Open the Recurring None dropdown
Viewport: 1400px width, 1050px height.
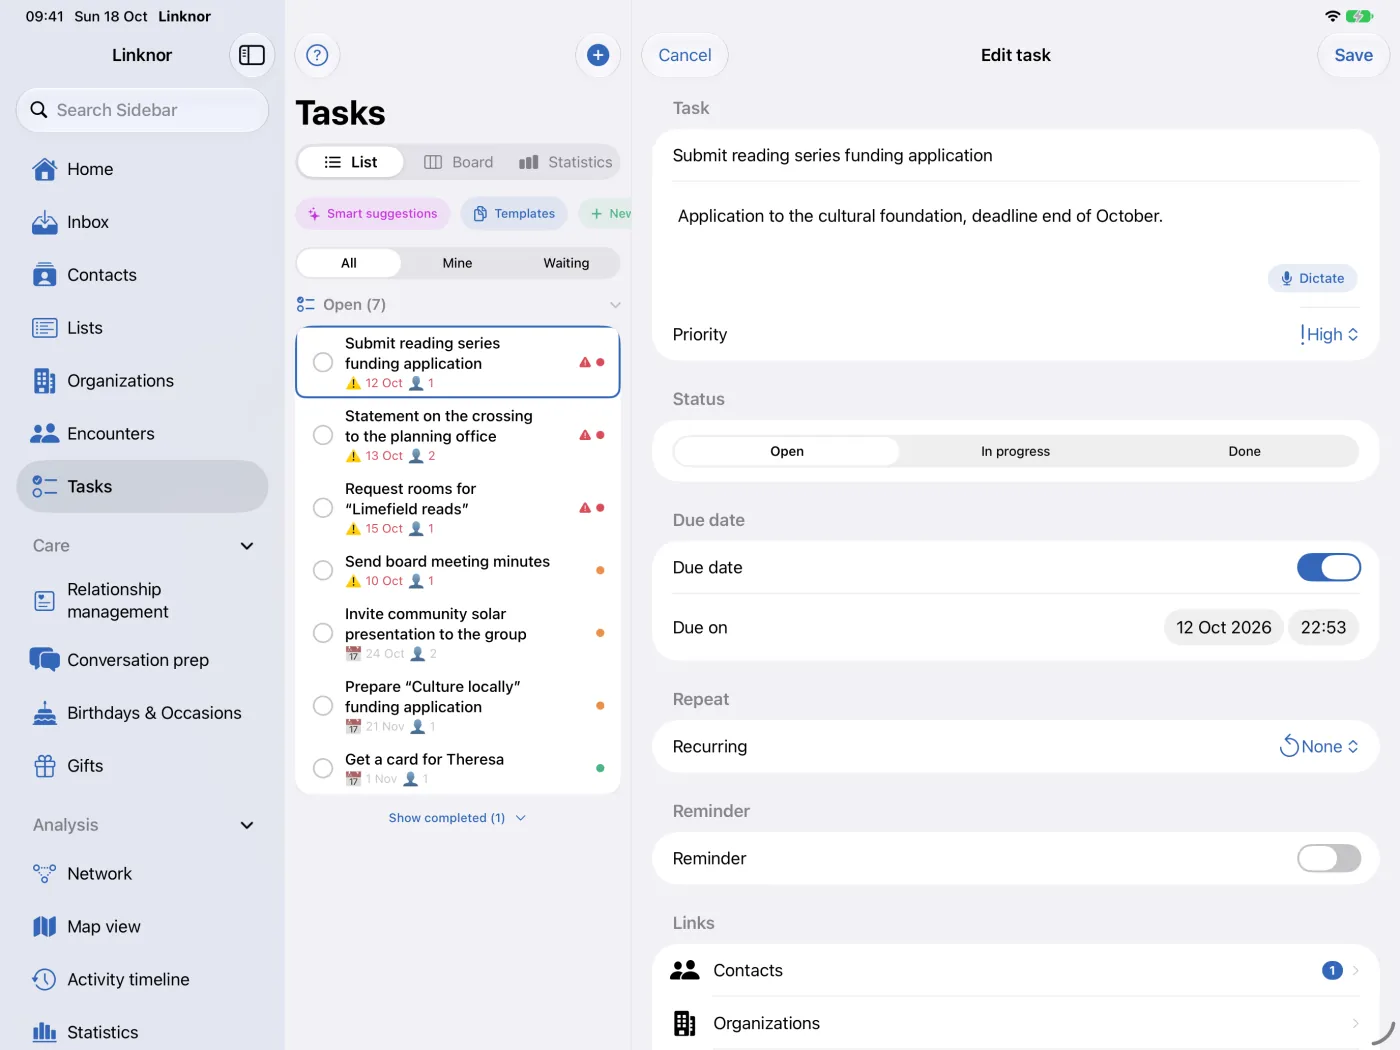(x=1319, y=747)
